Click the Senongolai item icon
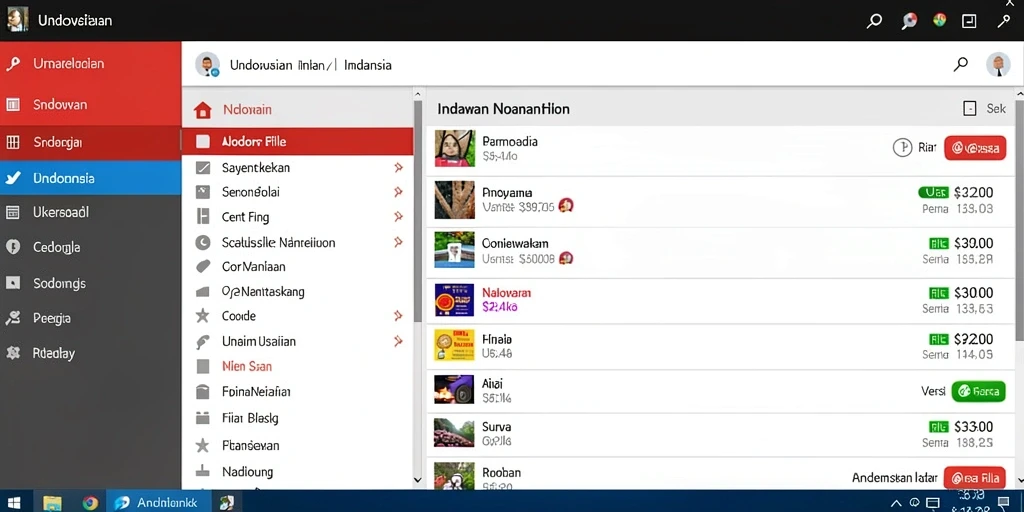 [203, 192]
